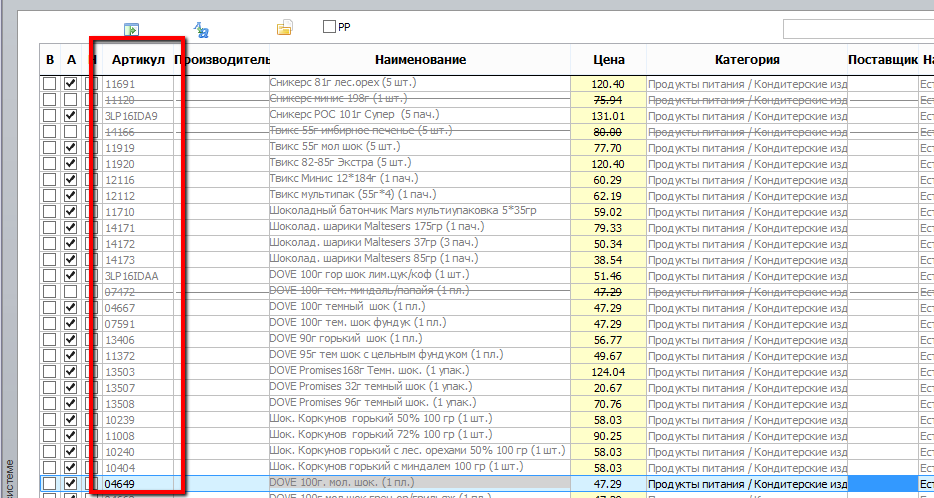Click price cell 20.67
934x498 pixels.
[608, 388]
